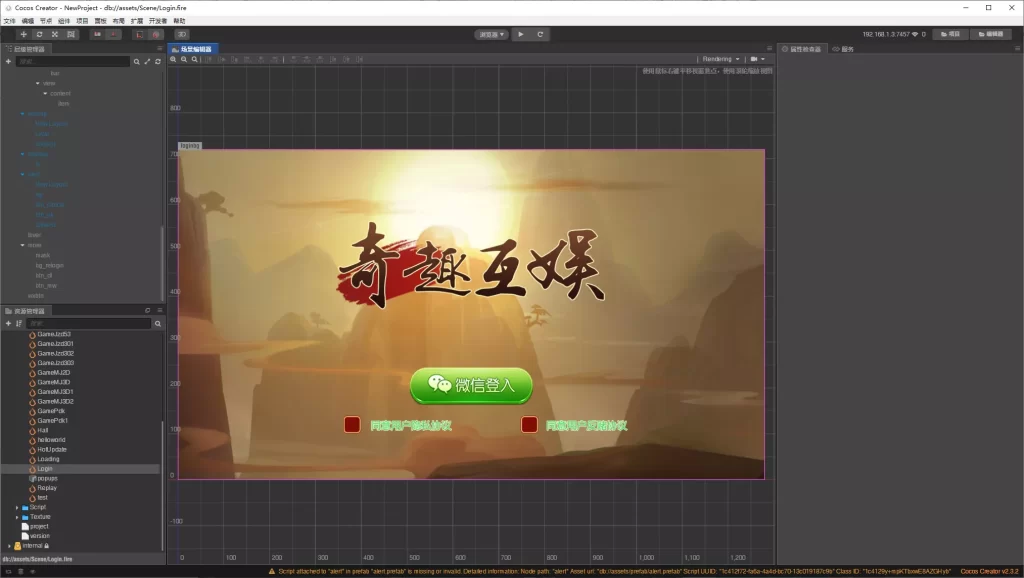1024x578 pixels.
Task: Select the bg_relogin node in hierarchy
Action: tap(50, 265)
